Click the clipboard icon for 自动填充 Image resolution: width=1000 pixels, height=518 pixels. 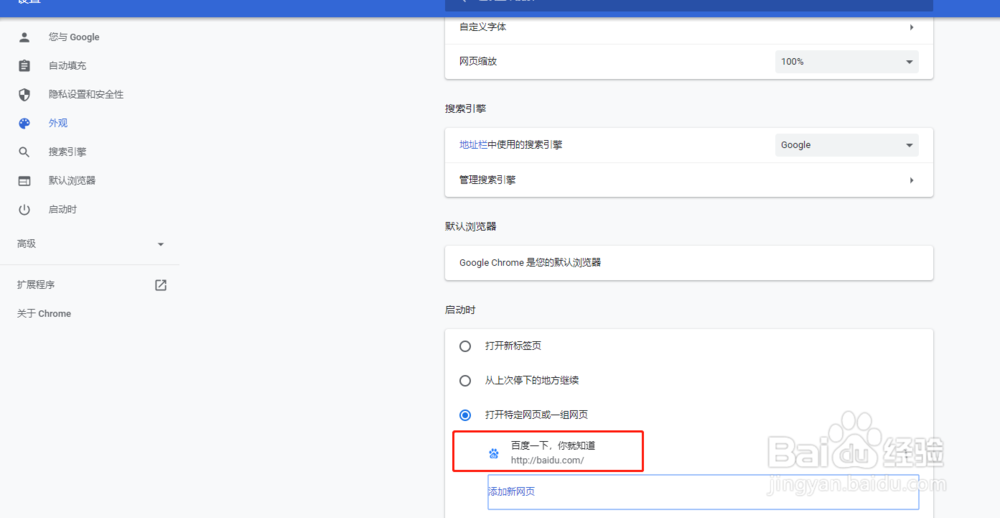[x=24, y=66]
